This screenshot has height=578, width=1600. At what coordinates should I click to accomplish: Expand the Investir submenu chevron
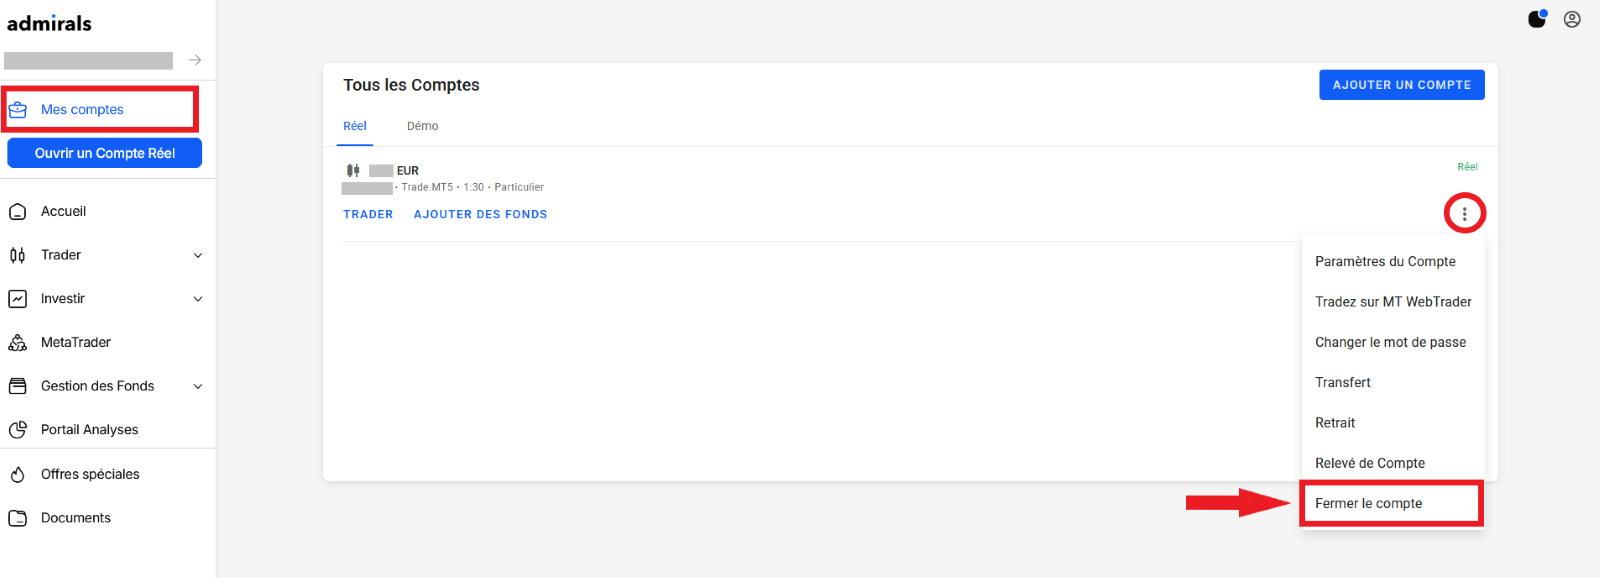[x=198, y=299]
